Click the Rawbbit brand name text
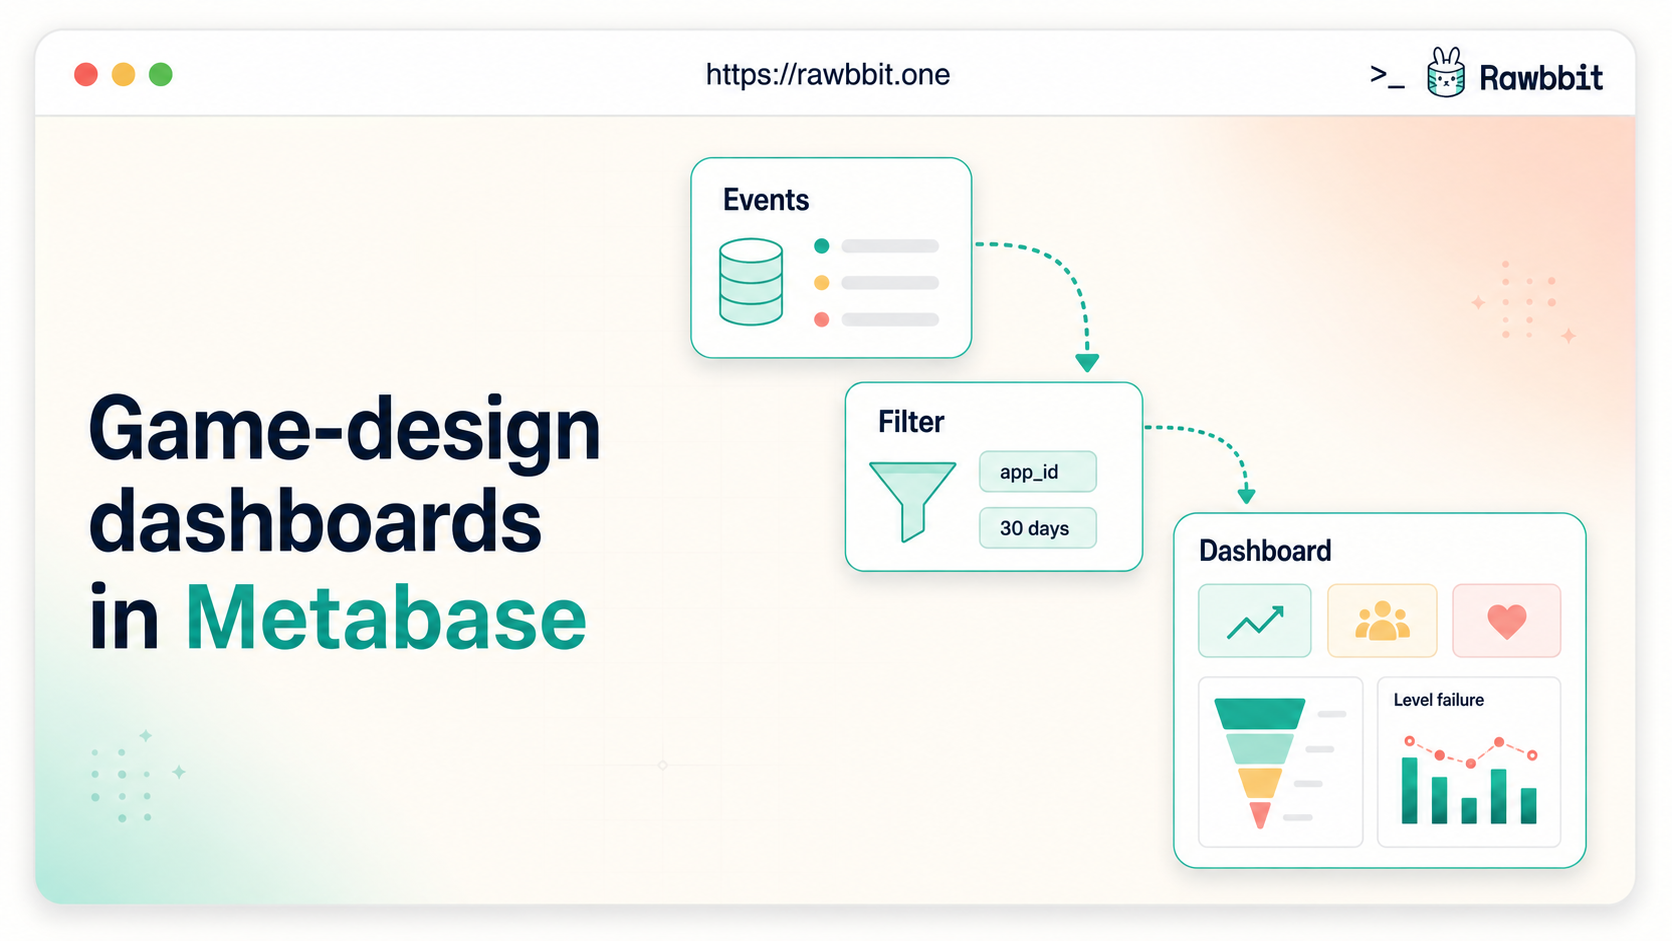The height and width of the screenshot is (941, 1672). [1541, 77]
